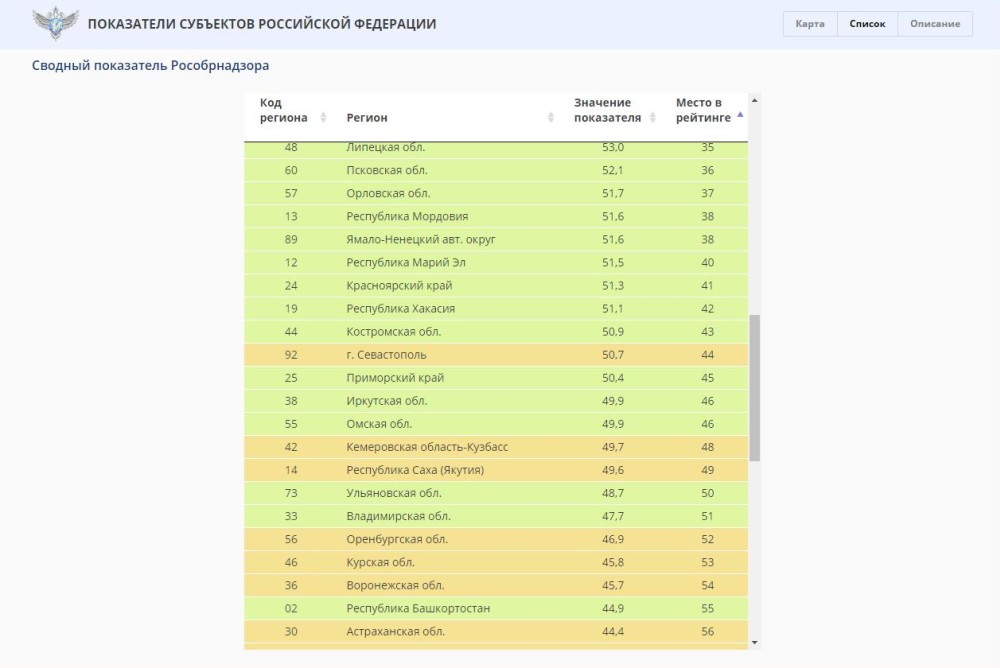
Task: Click the site title Показатели субъектов Российской Федерации
Action: click(262, 24)
